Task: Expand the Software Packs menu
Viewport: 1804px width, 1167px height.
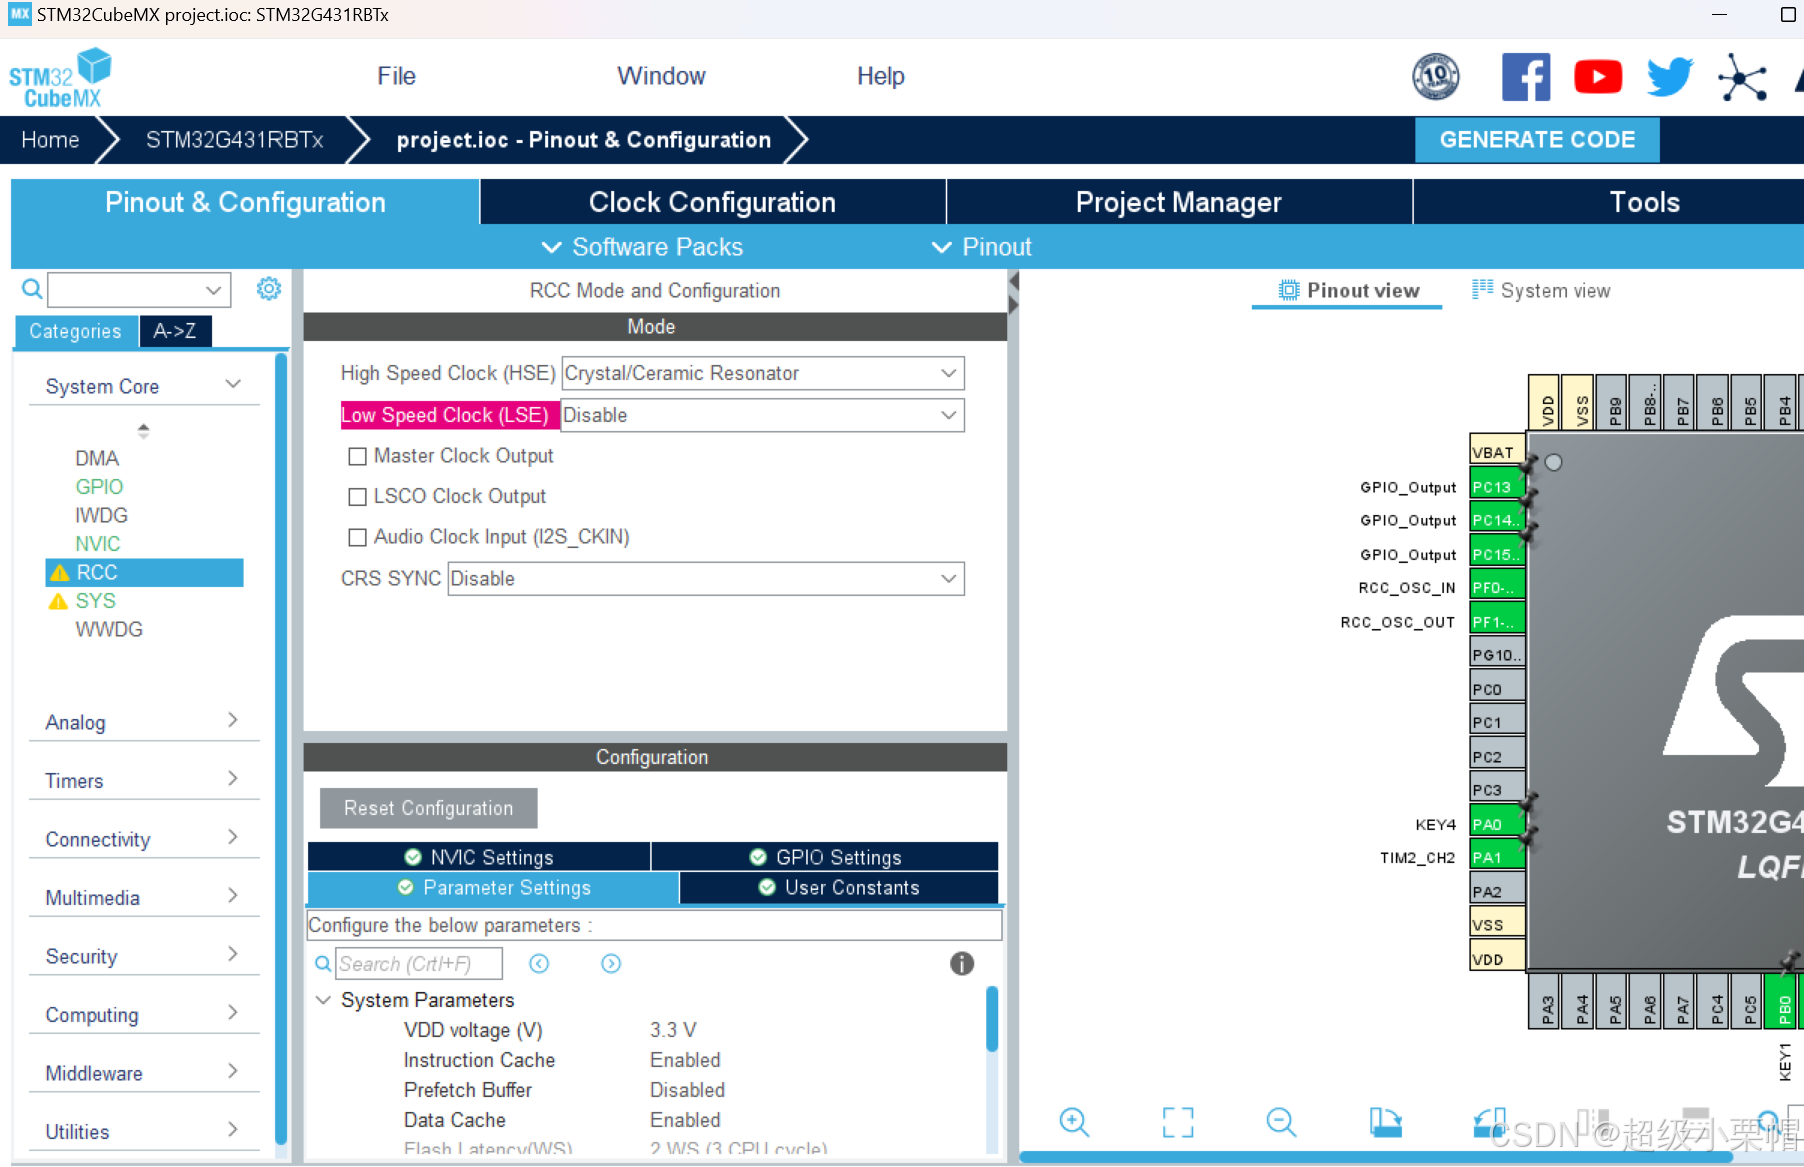Action: click(x=642, y=247)
